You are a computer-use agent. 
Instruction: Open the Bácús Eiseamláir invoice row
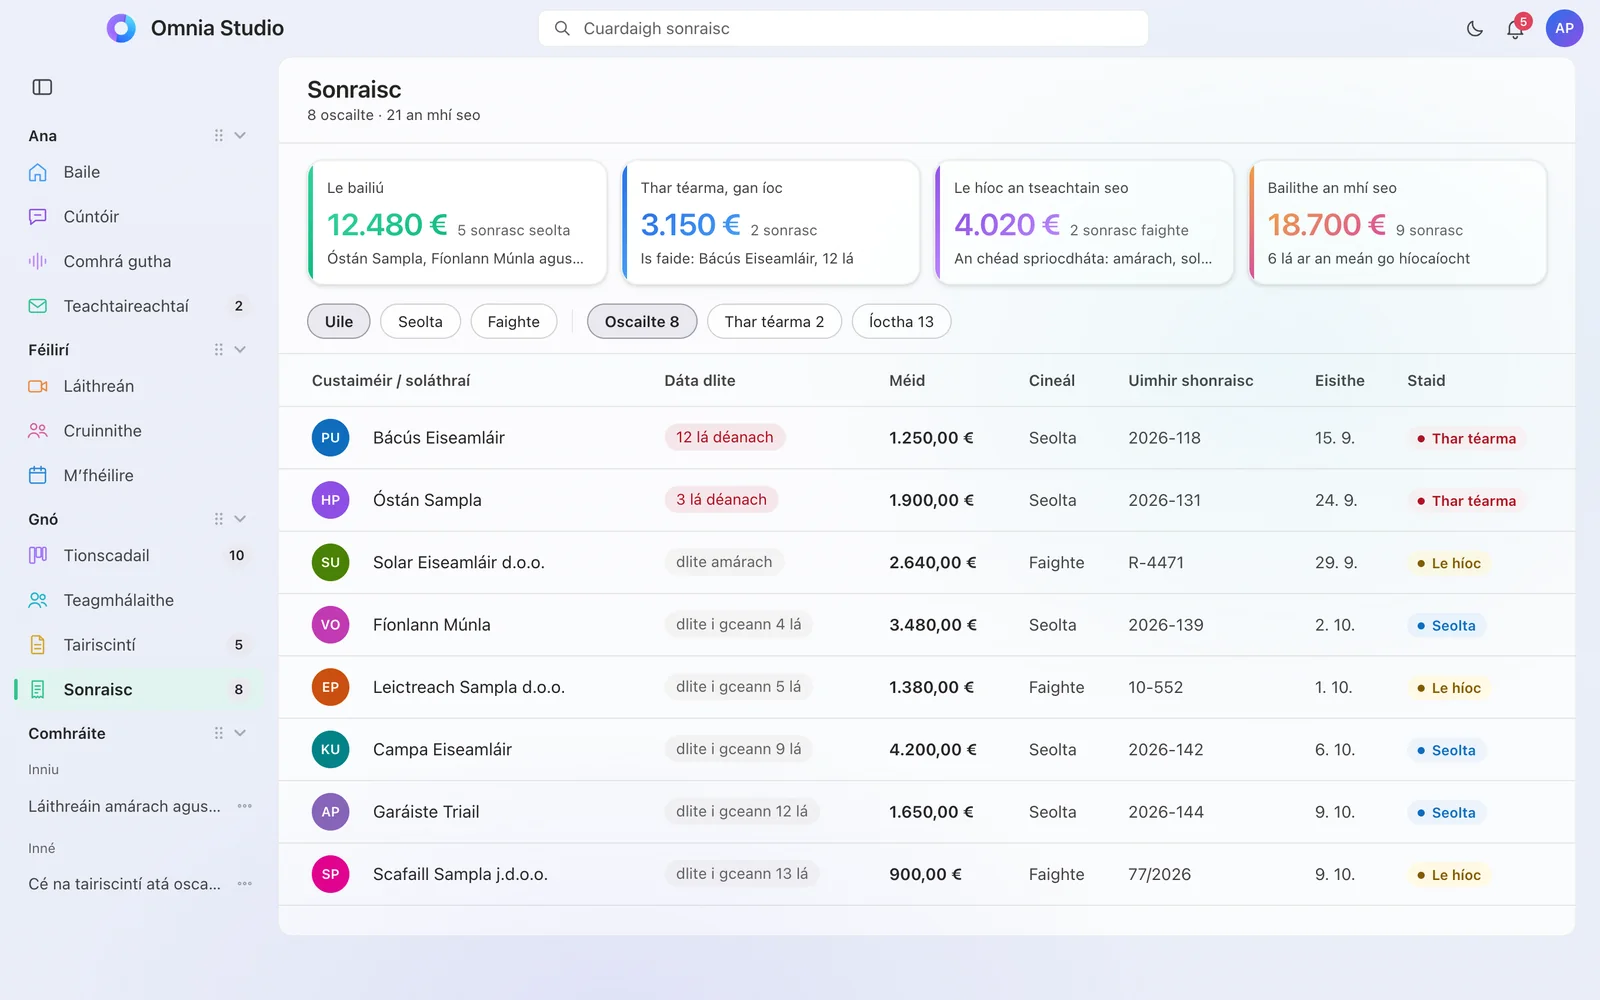[926, 438]
